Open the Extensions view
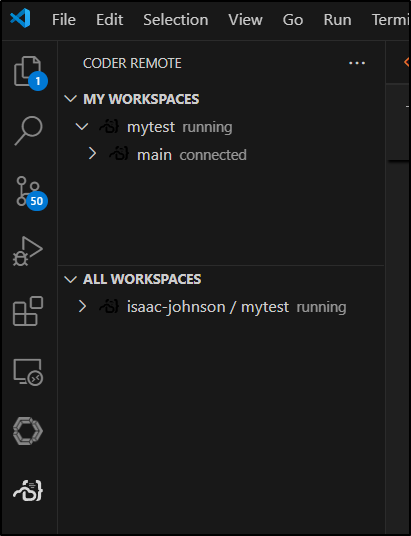Image resolution: width=411 pixels, height=536 pixels. coord(28,311)
